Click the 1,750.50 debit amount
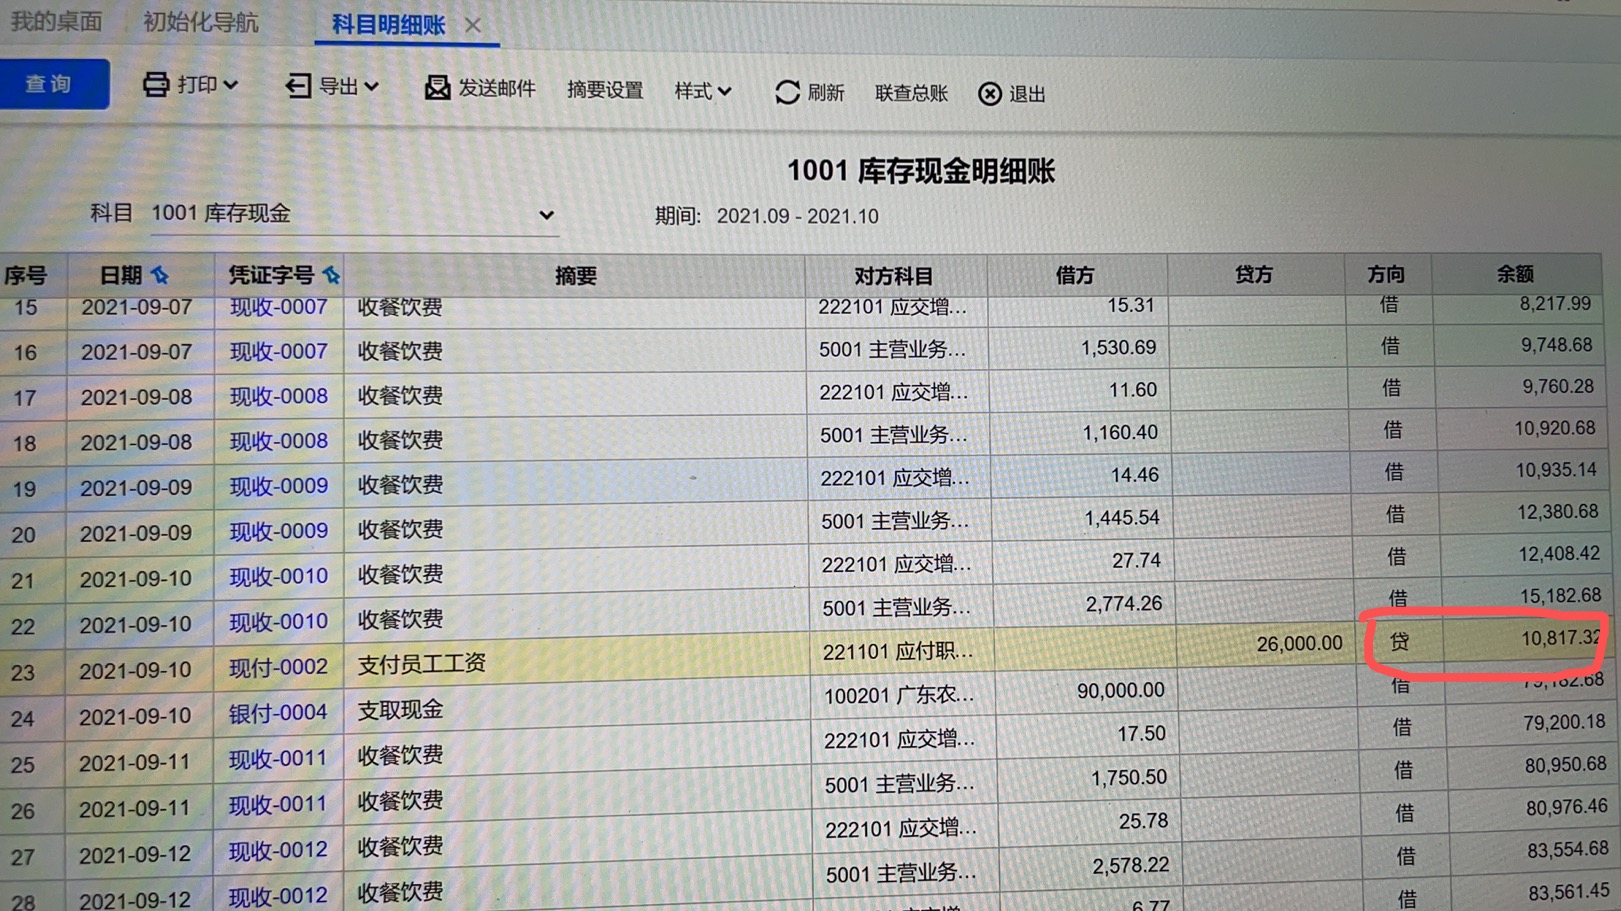Screen dimensions: 1621x911 click(1128, 778)
